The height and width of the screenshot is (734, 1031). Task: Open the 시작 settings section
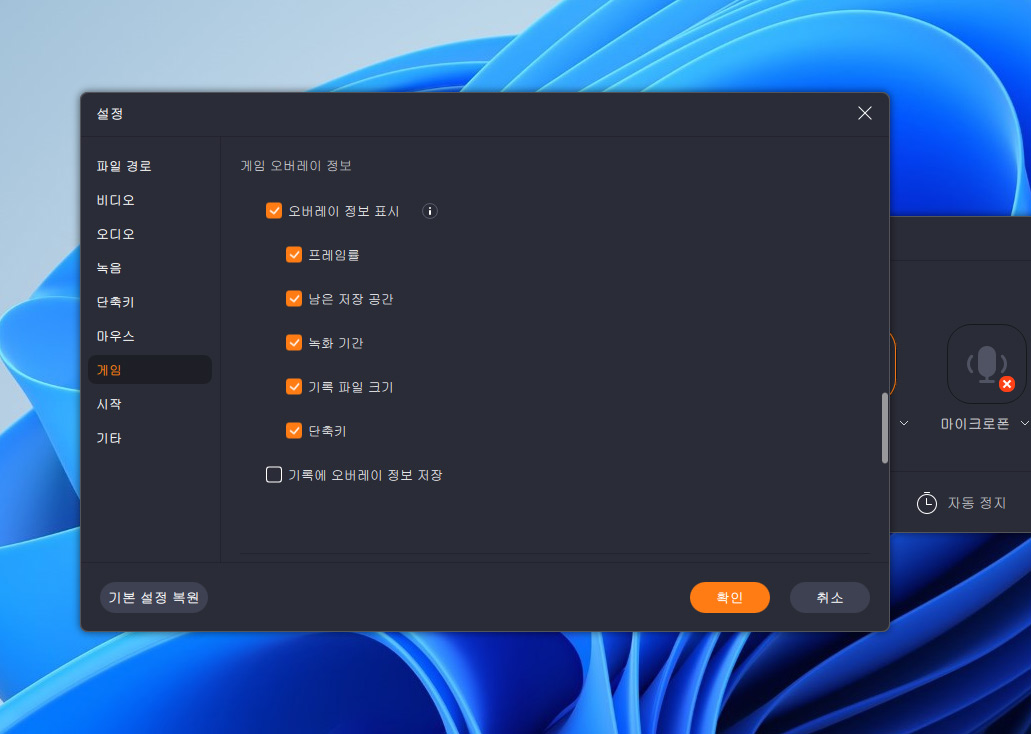pyautogui.click(x=109, y=404)
